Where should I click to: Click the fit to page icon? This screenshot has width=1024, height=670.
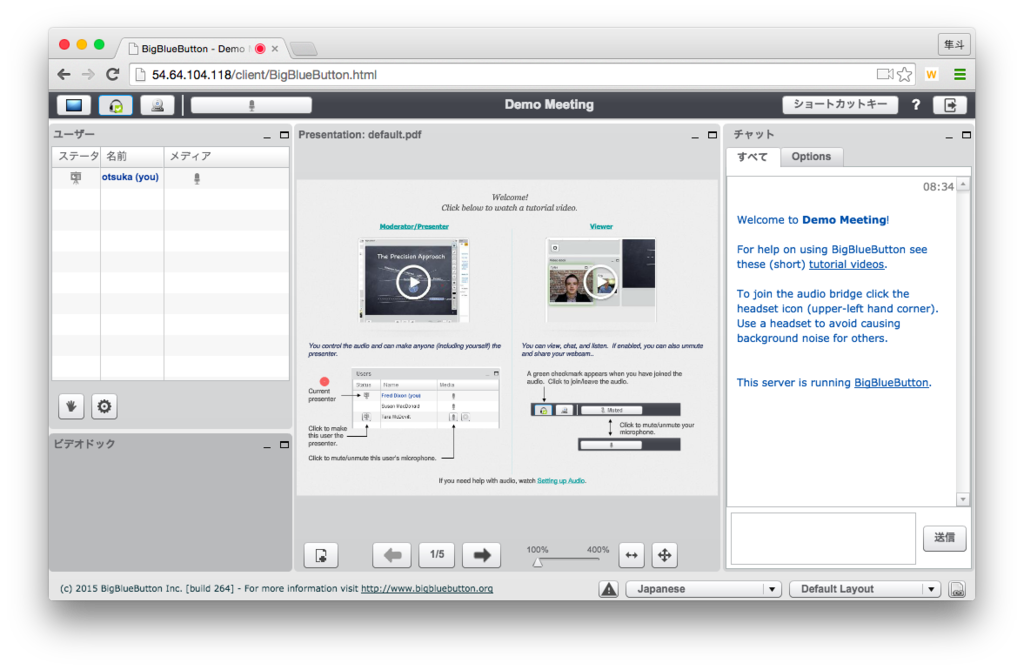coord(664,555)
